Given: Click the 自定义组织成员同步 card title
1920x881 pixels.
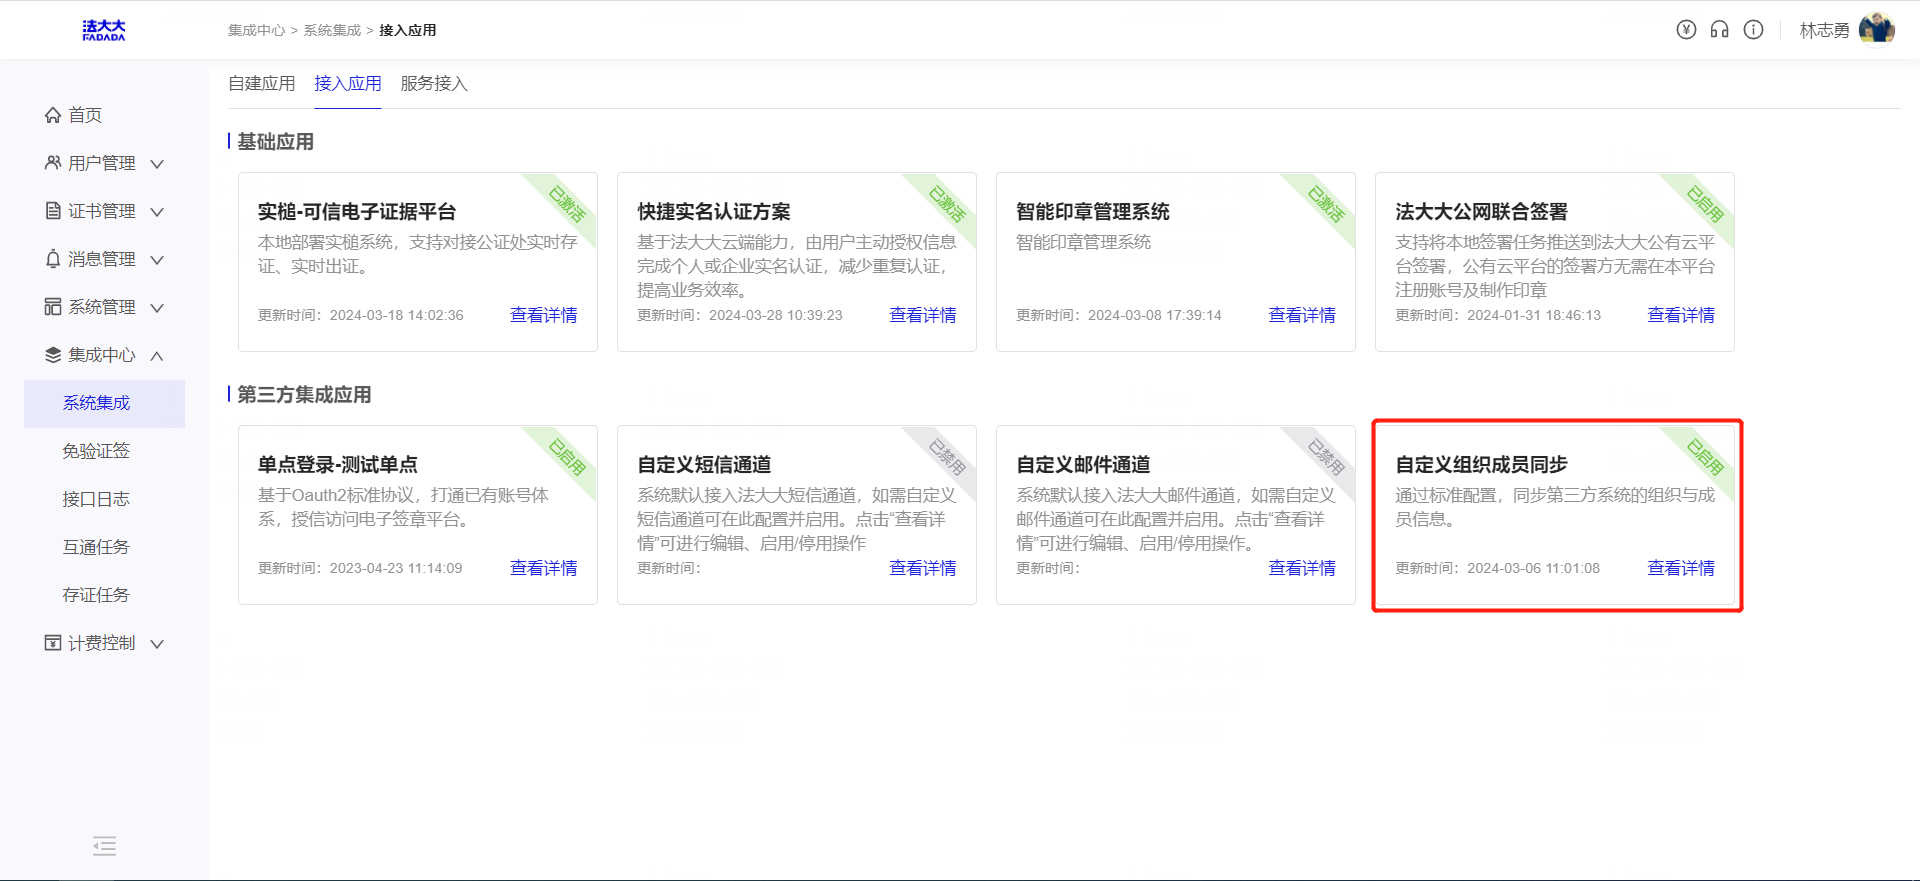Looking at the screenshot, I should point(1482,465).
